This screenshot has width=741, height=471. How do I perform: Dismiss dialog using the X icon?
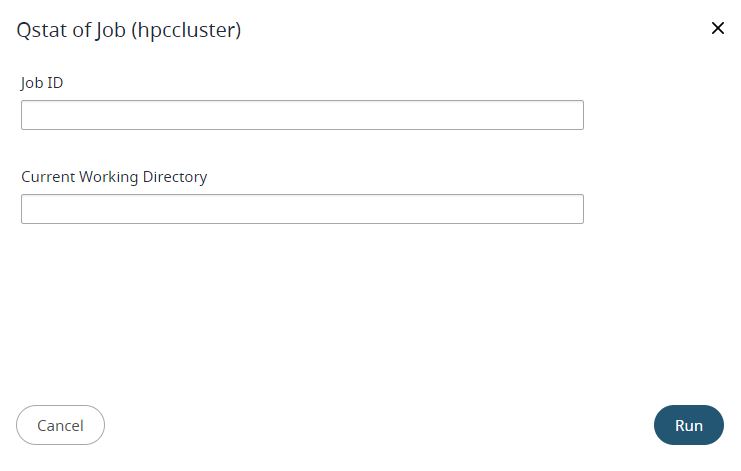point(717,28)
